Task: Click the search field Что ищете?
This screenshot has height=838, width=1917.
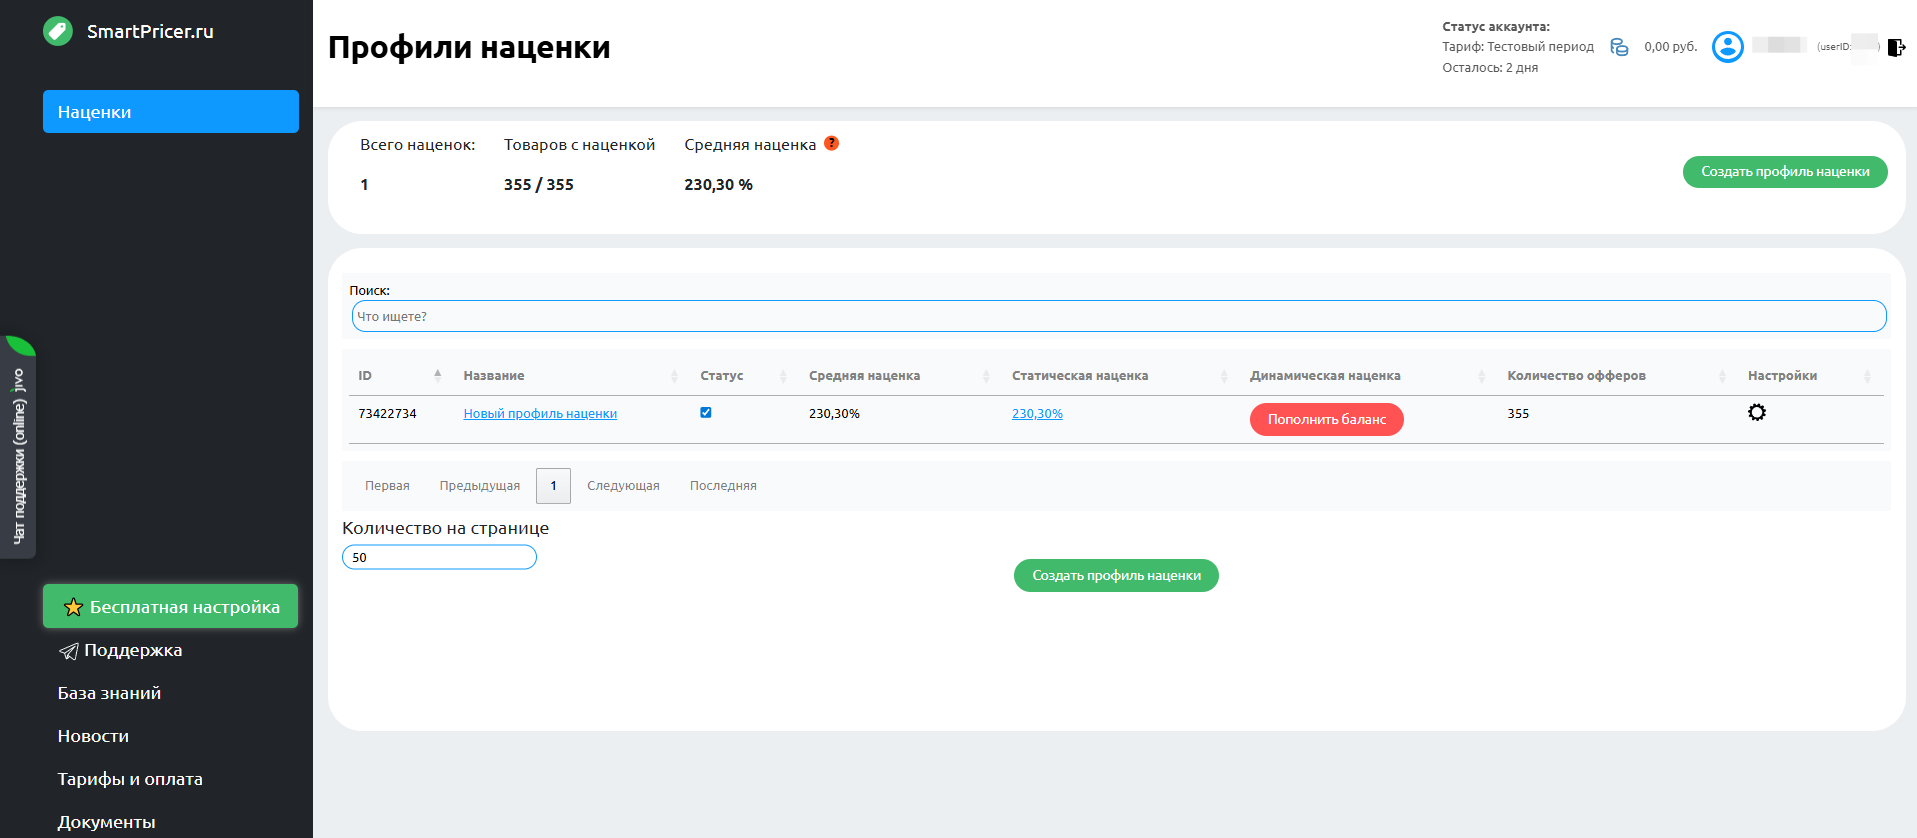Action: point(1118,316)
